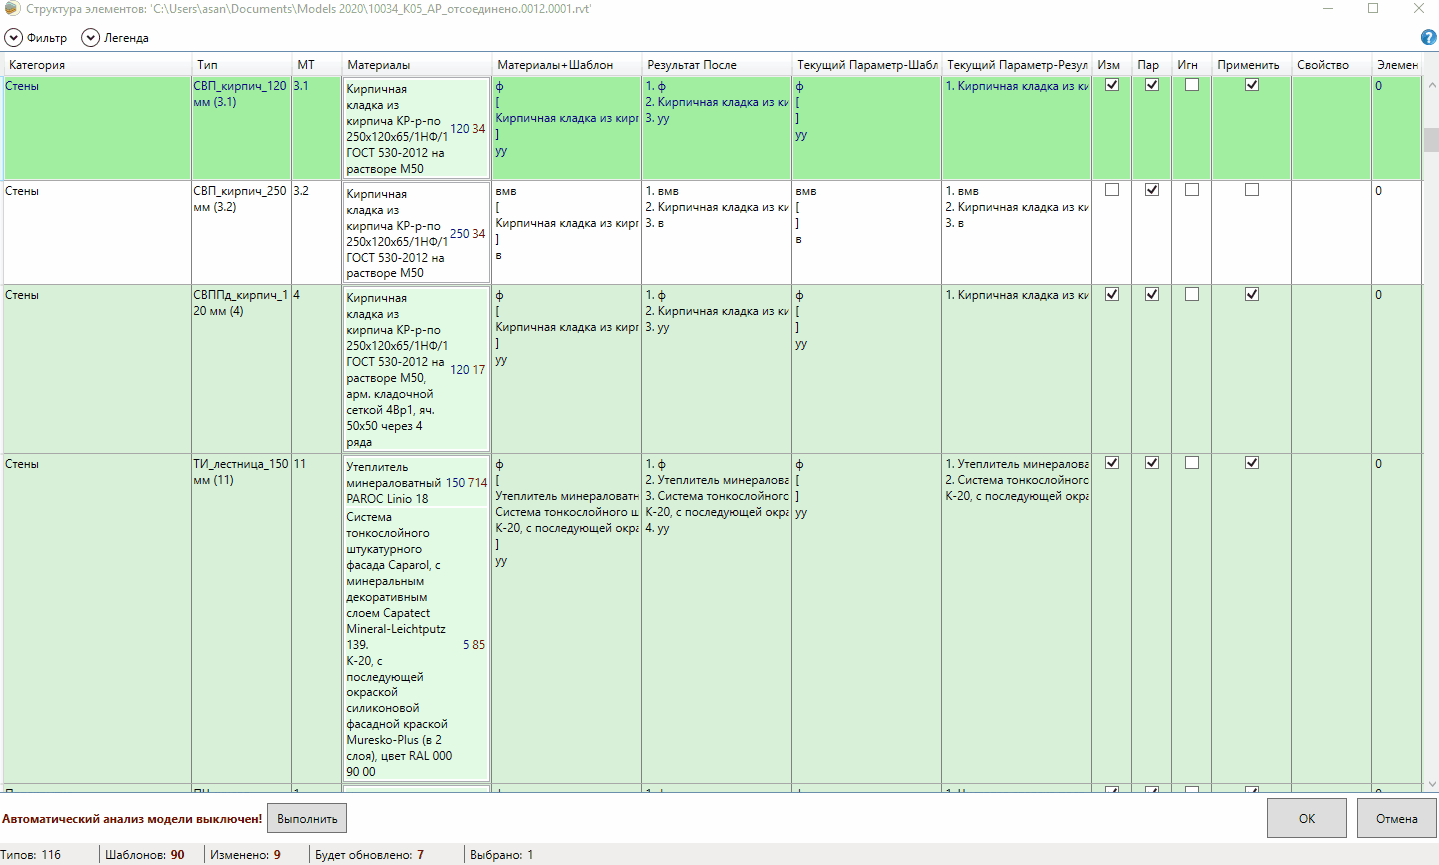Image resolution: width=1439 pixels, height=865 pixels.
Task: Click status text Изменено: 9
Action: coord(245,855)
